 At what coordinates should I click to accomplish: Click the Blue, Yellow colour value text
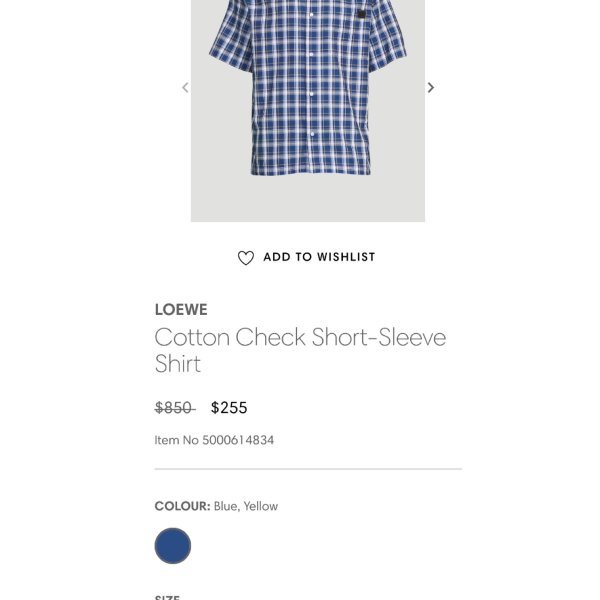coord(246,506)
